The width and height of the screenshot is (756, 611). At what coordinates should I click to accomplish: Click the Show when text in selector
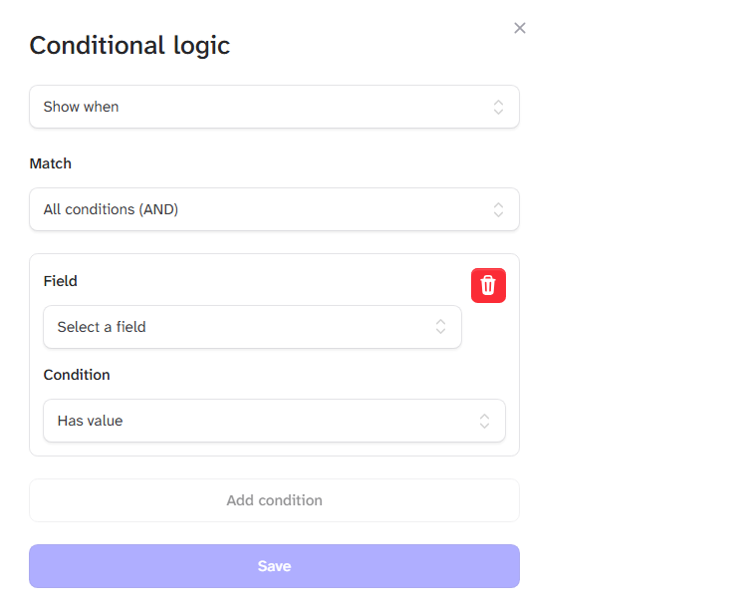pyautogui.click(x=81, y=107)
